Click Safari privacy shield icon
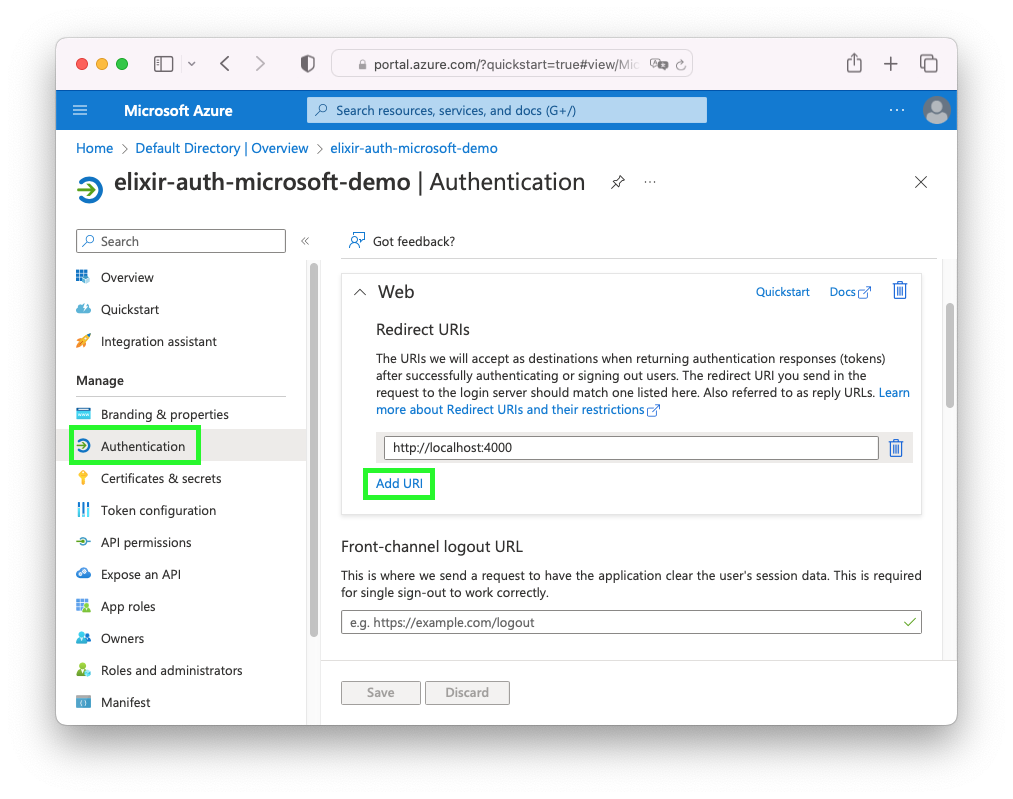The width and height of the screenshot is (1013, 799). [x=308, y=63]
